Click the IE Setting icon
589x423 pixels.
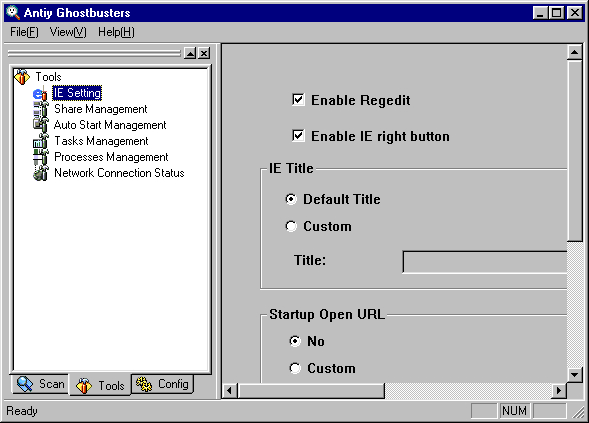coord(40,93)
